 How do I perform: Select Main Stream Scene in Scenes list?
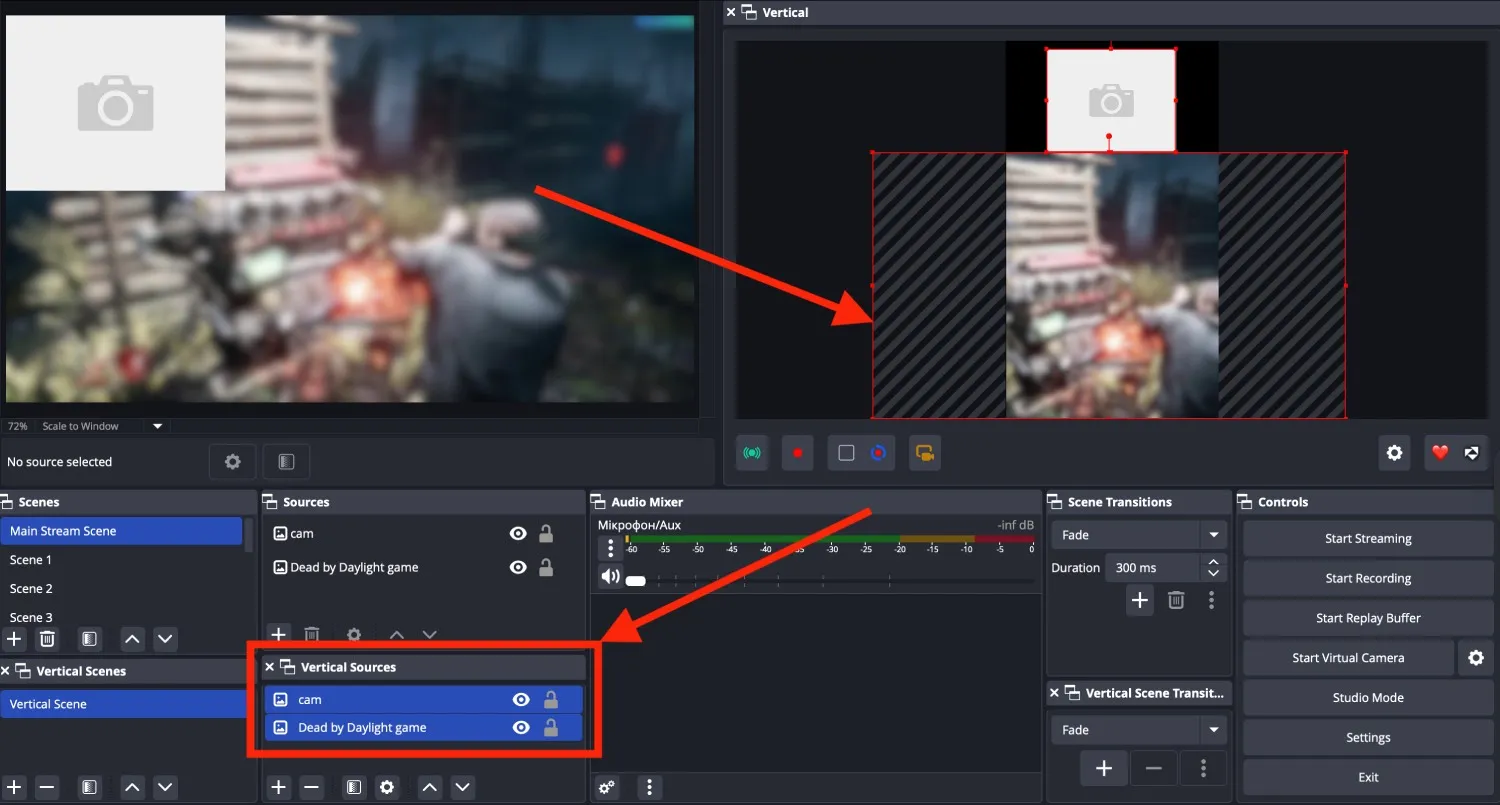(x=121, y=531)
